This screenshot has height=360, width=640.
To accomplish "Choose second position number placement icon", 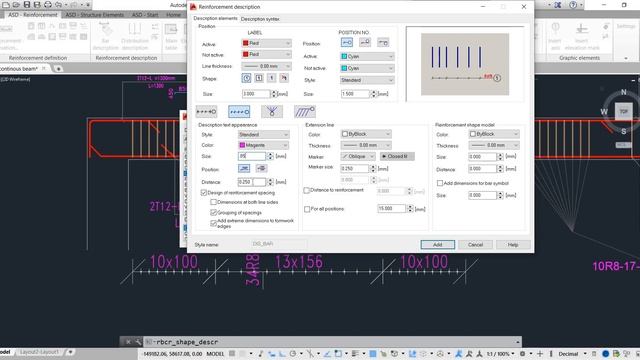I will [x=364, y=42].
